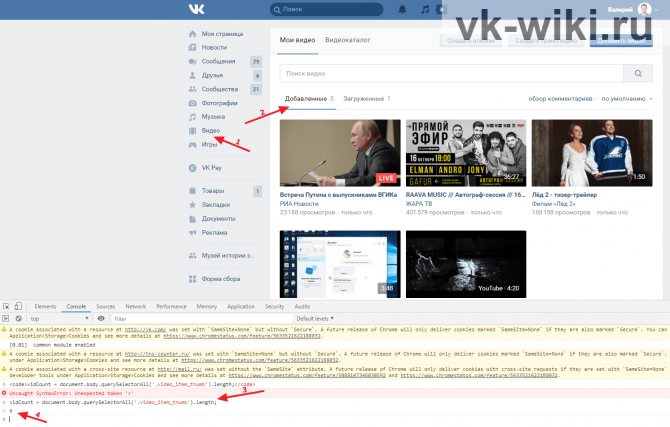Click the Создать альбом button
Image resolution: width=670 pixels, height=427 pixels.
pyautogui.click(x=471, y=41)
